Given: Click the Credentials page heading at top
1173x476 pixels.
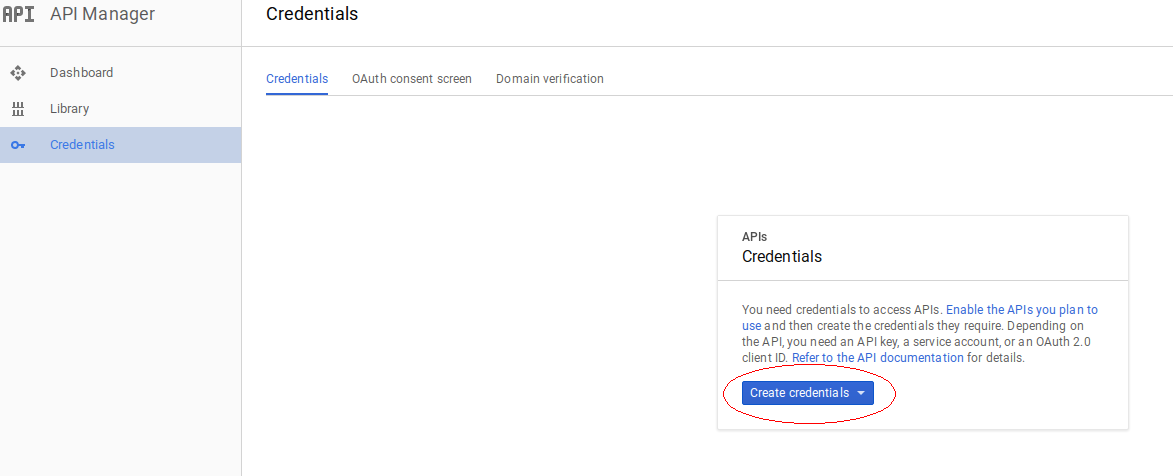Looking at the screenshot, I should point(312,14).
